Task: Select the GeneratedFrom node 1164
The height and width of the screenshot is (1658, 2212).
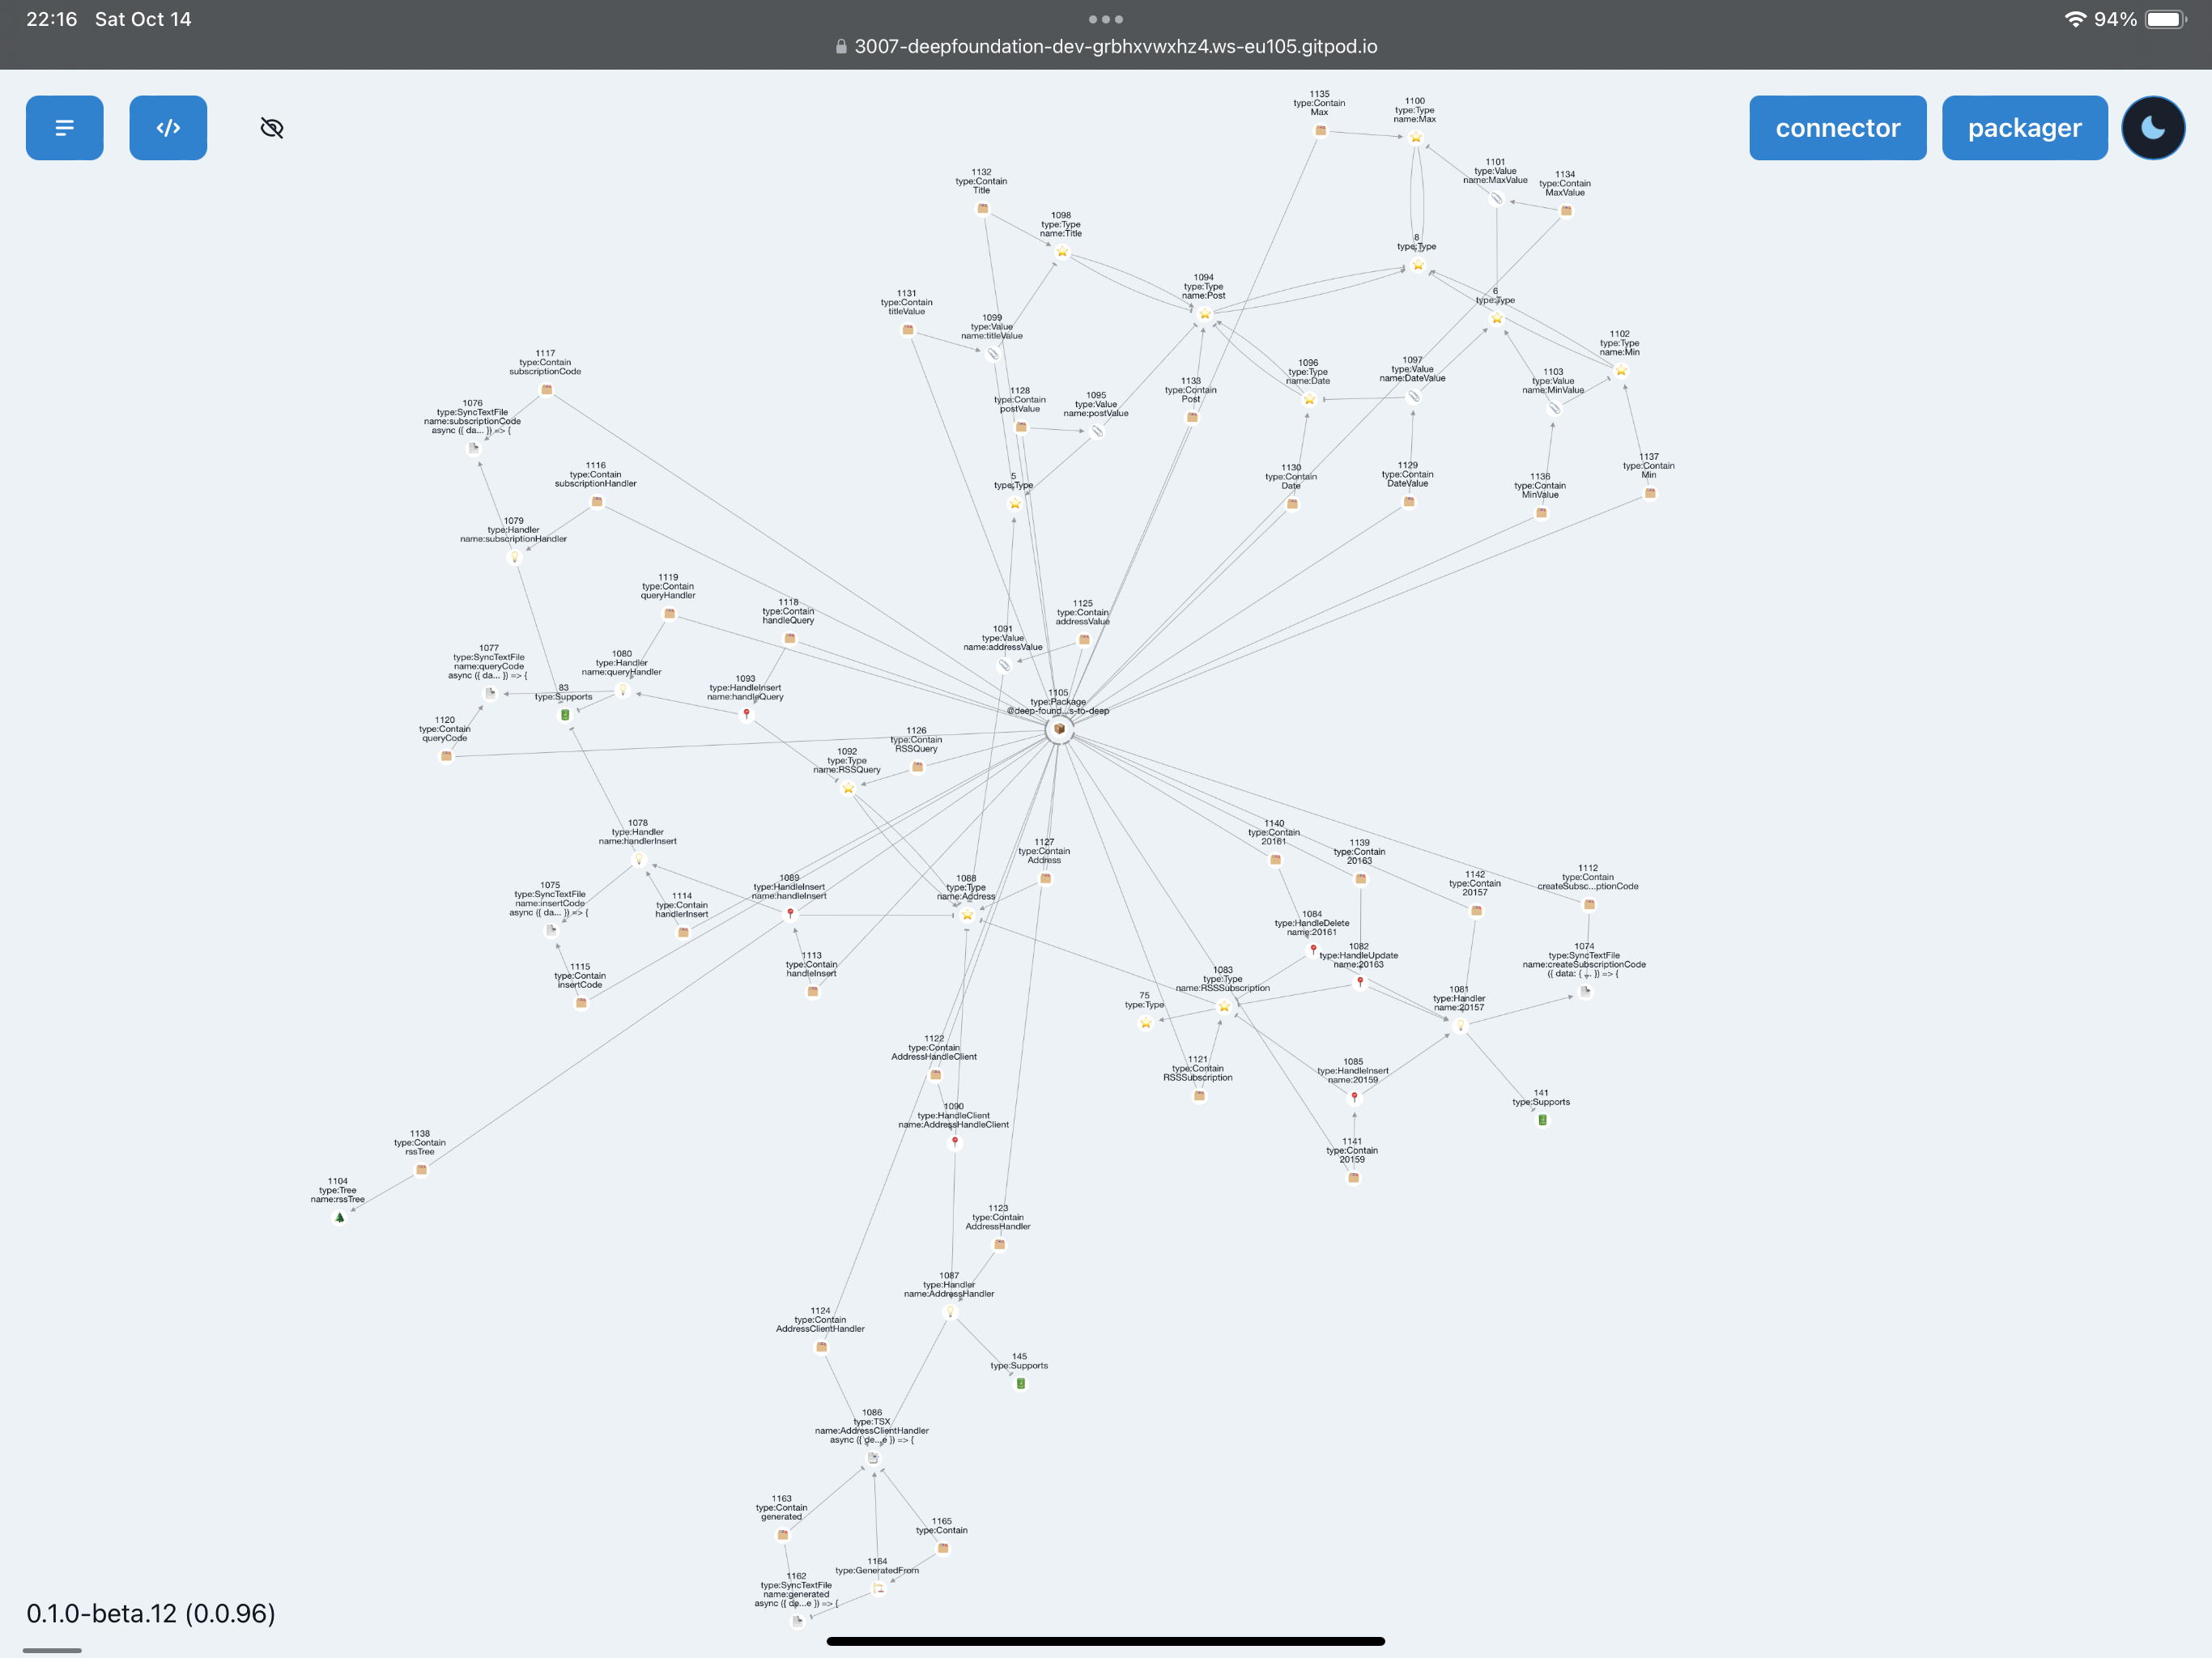Action: click(878, 1588)
